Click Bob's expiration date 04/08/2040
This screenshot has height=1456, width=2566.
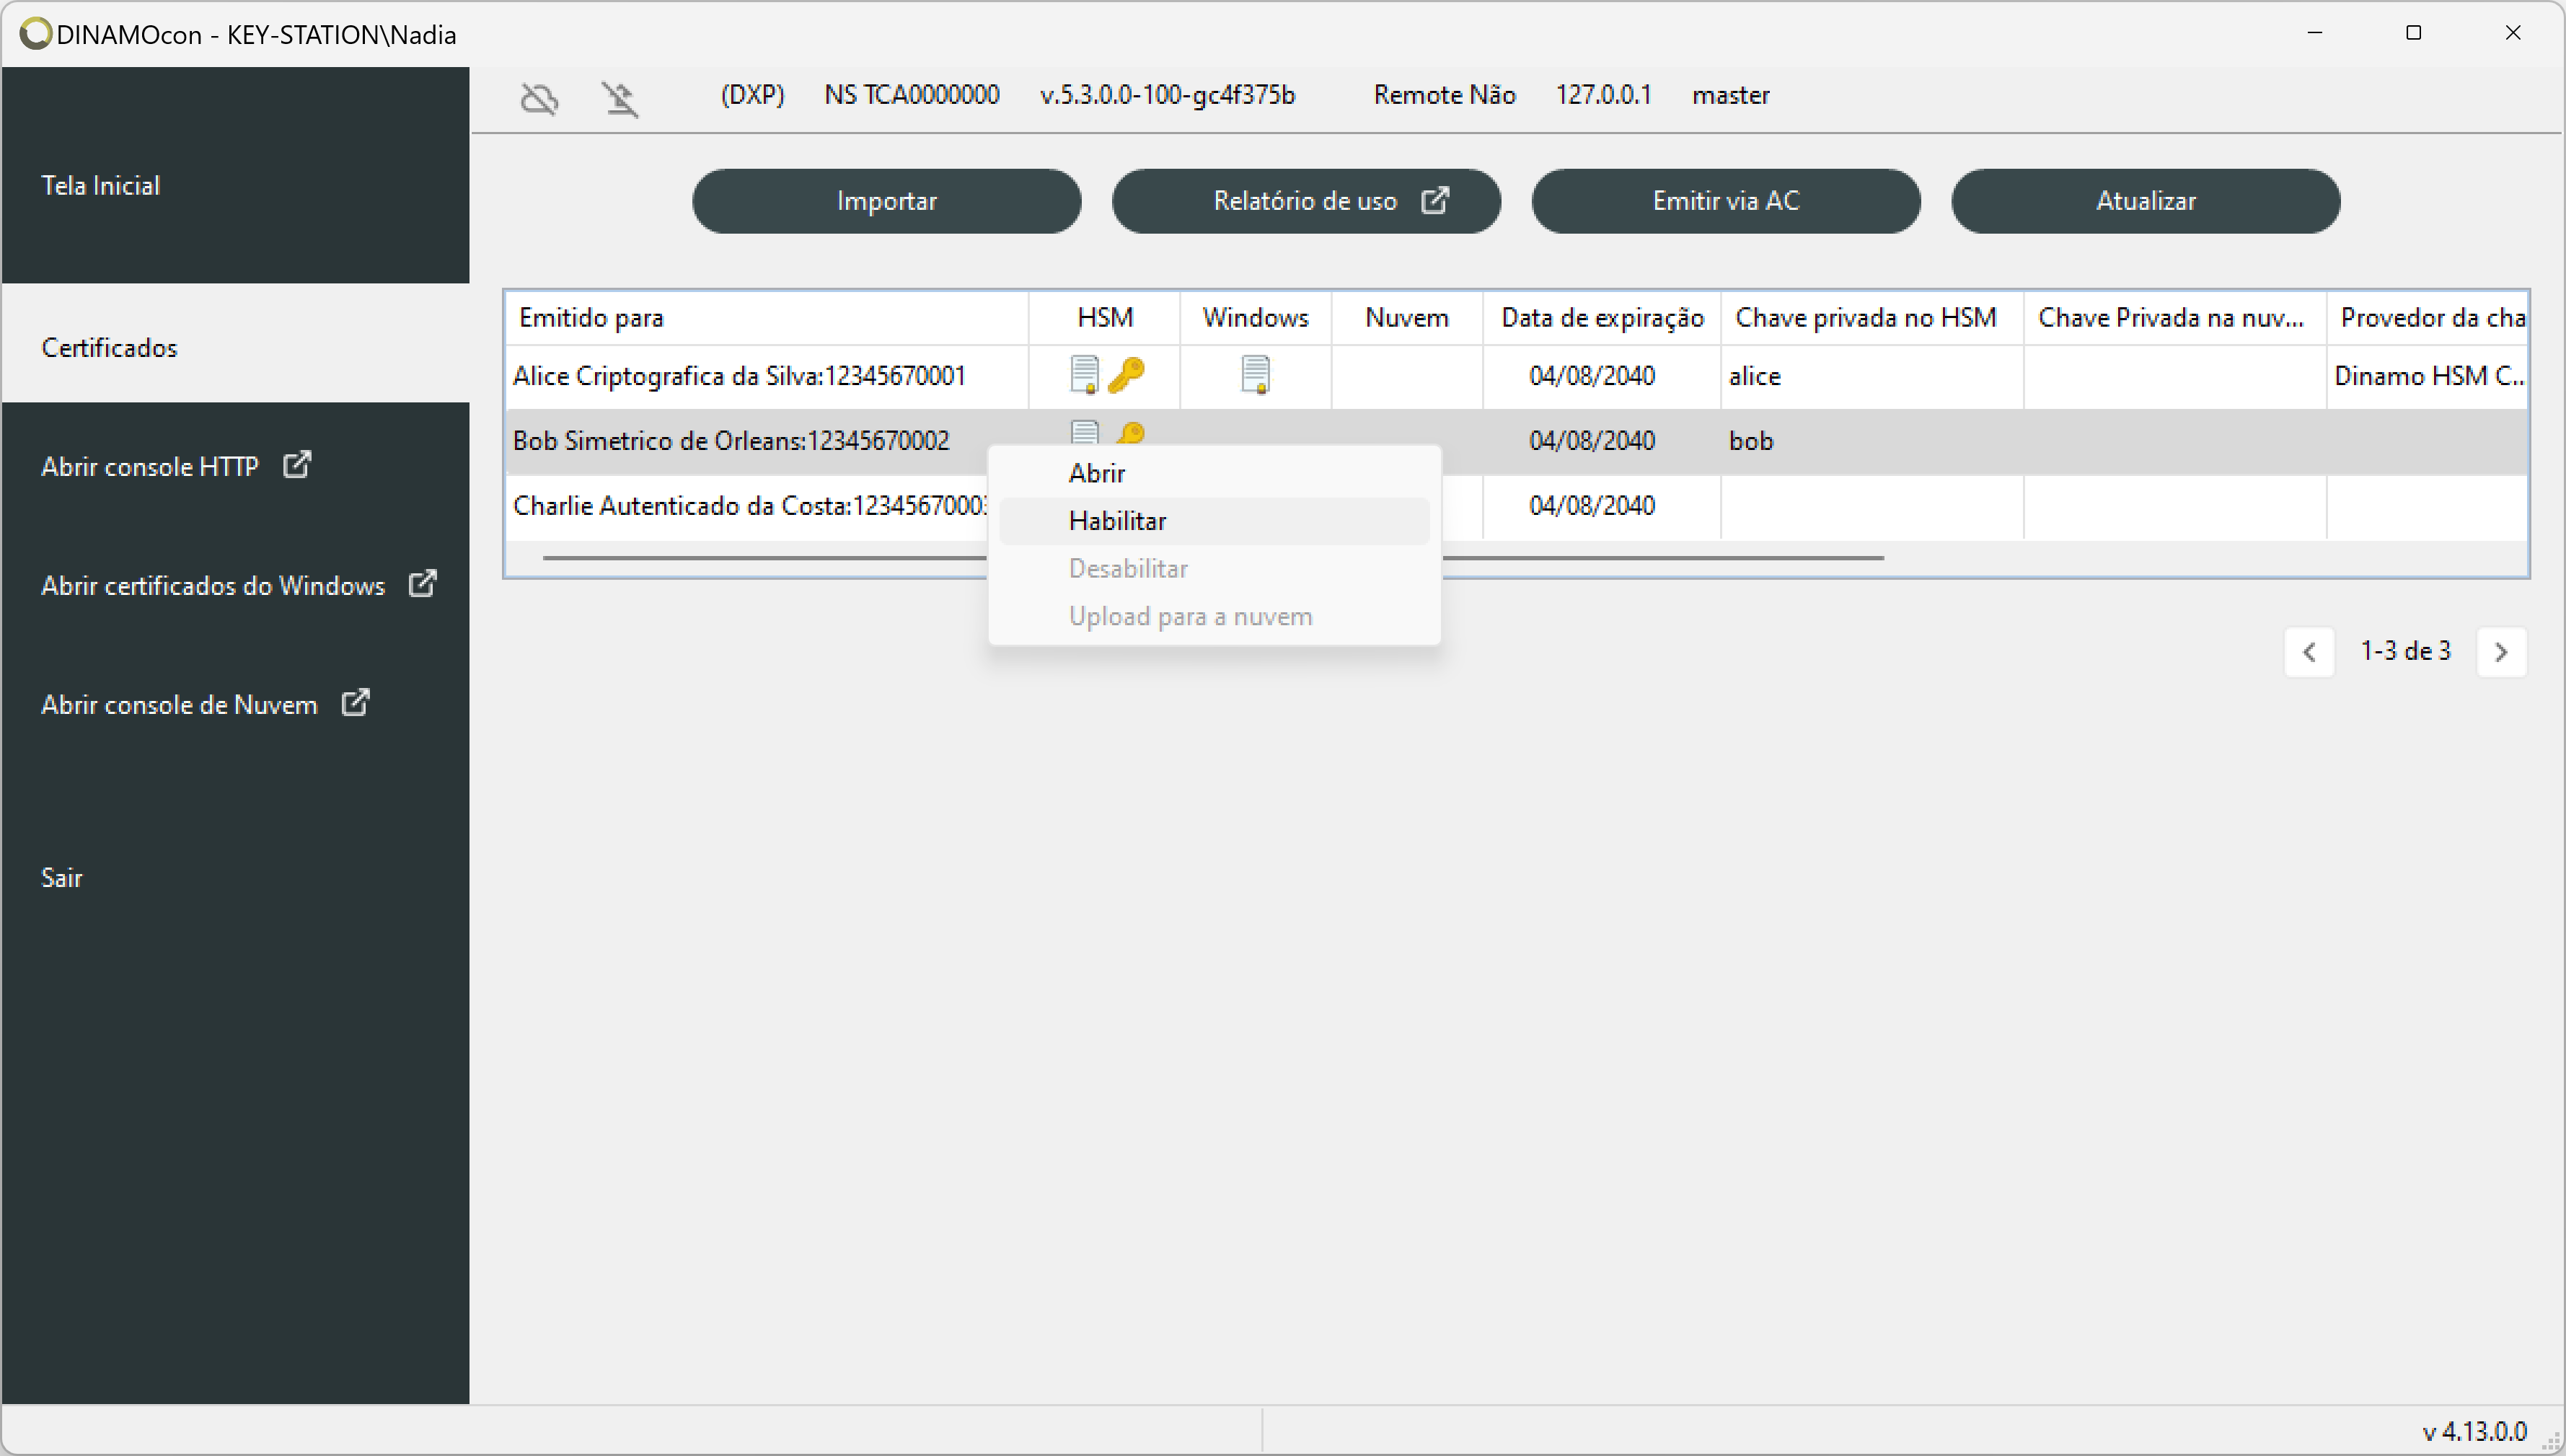click(1592, 441)
